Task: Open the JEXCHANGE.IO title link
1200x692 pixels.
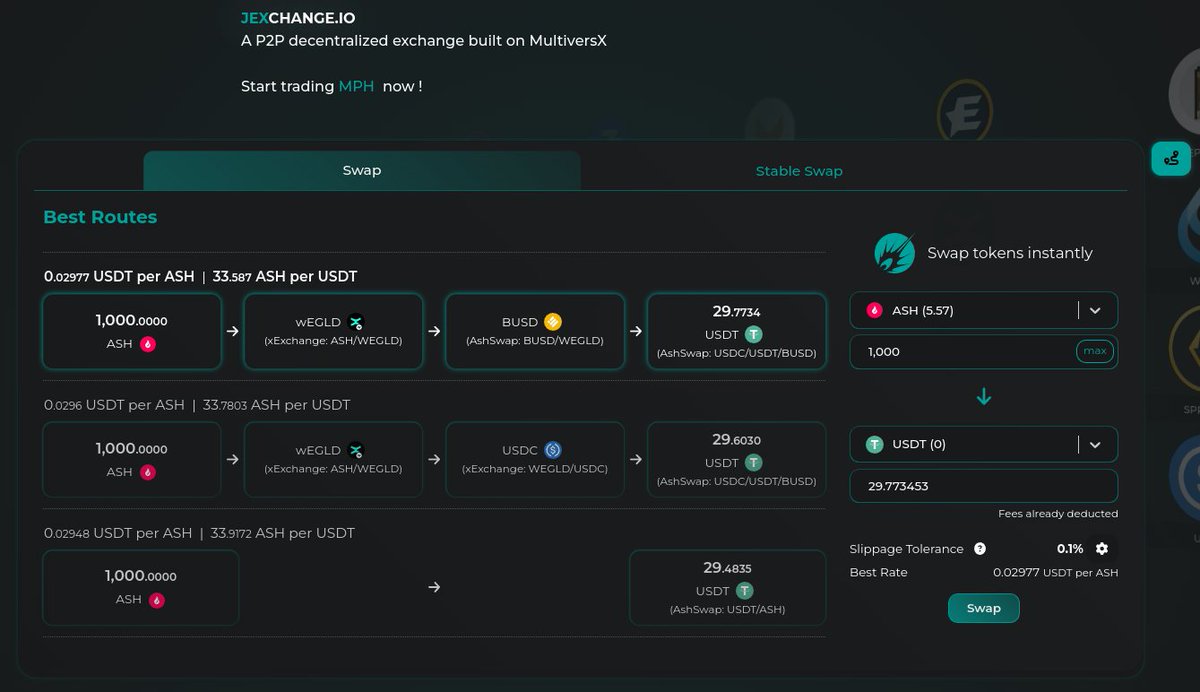Action: click(x=298, y=18)
